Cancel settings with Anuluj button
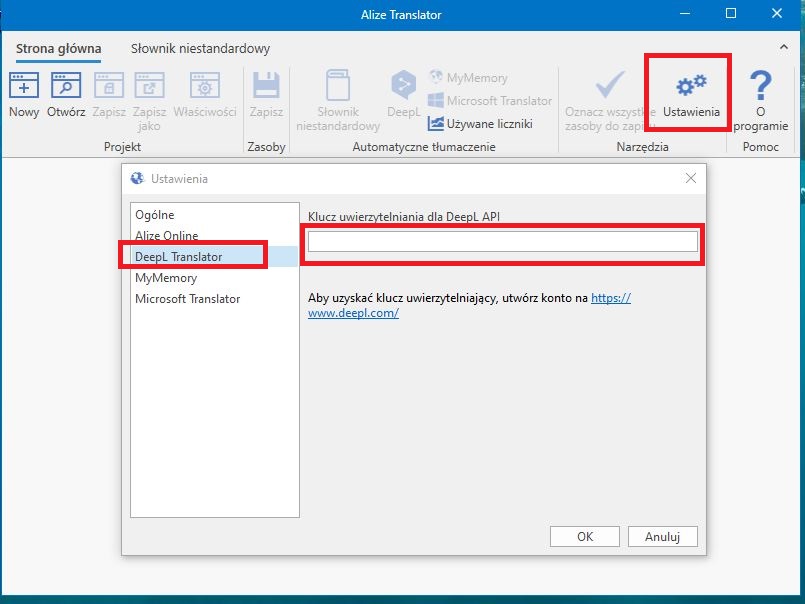This screenshot has width=805, height=604. pyautogui.click(x=662, y=537)
